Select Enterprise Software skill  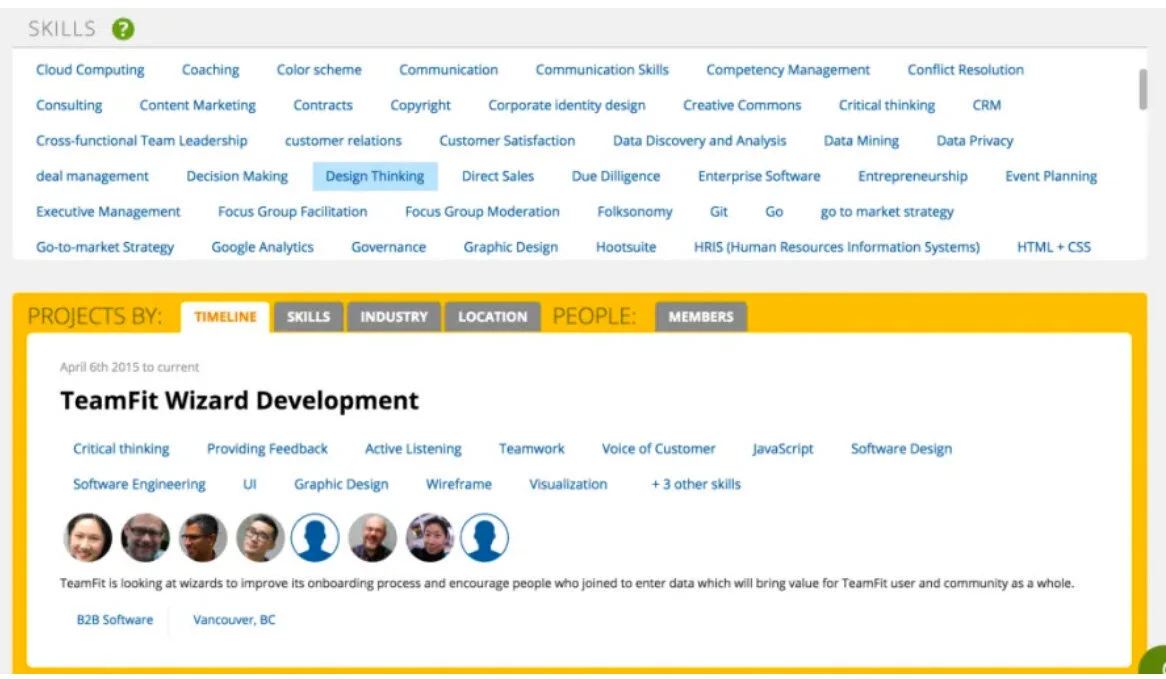click(759, 176)
